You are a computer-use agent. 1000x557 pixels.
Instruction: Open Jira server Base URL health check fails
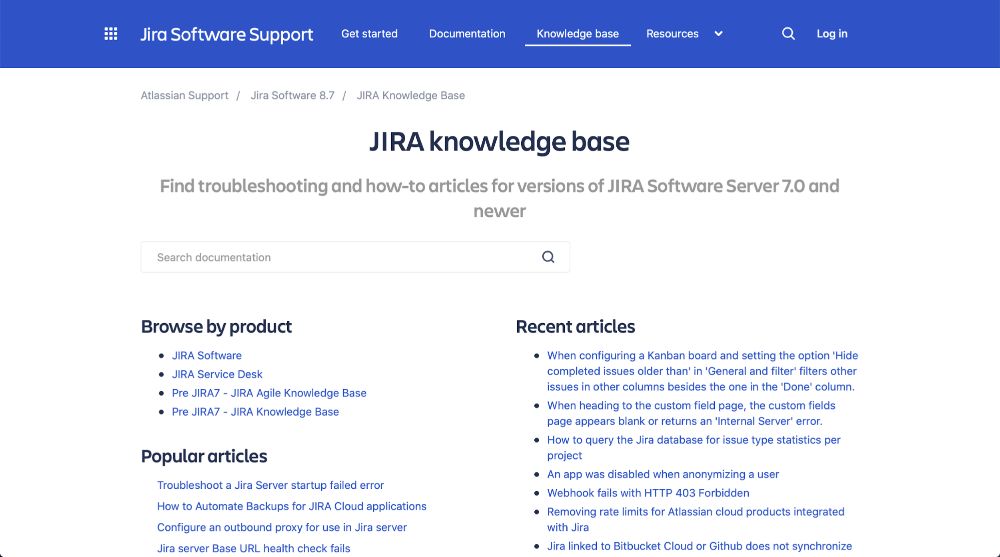coord(253,548)
